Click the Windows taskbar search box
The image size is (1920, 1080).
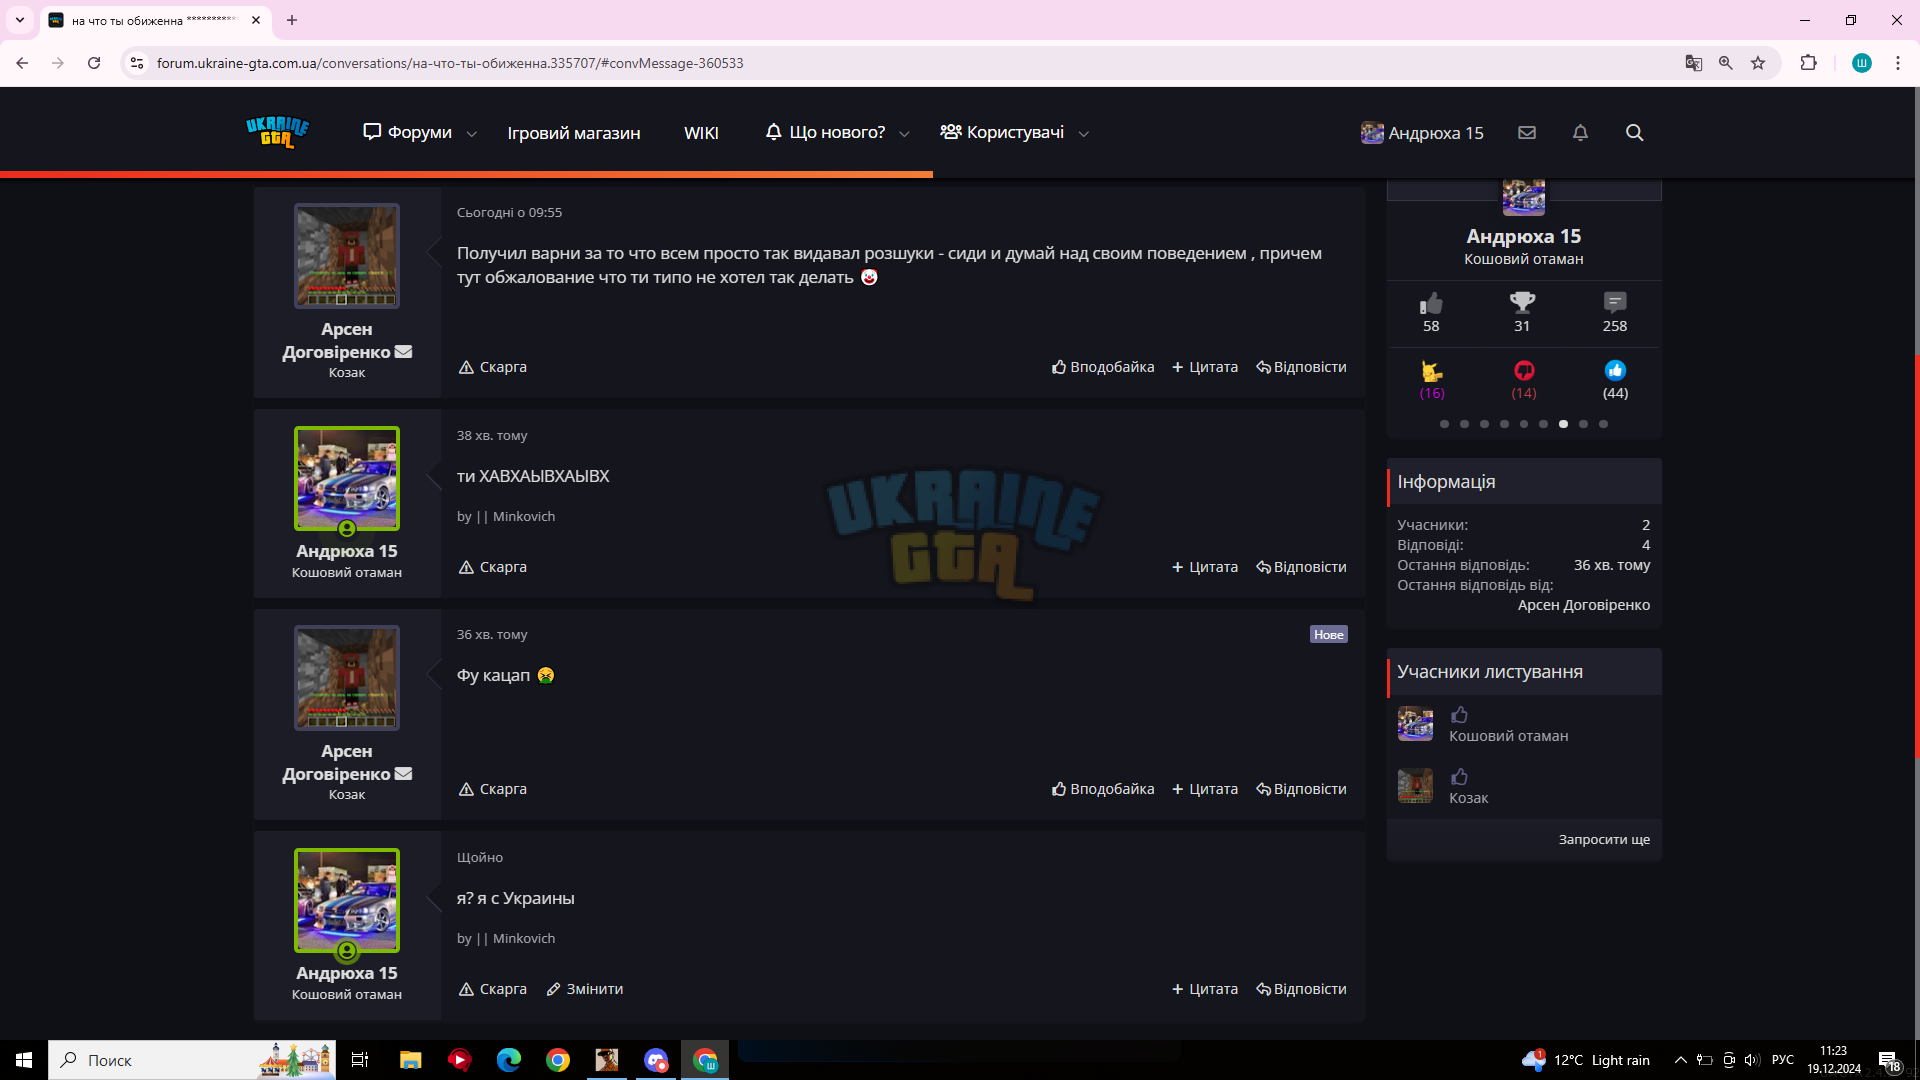pyautogui.click(x=192, y=1060)
